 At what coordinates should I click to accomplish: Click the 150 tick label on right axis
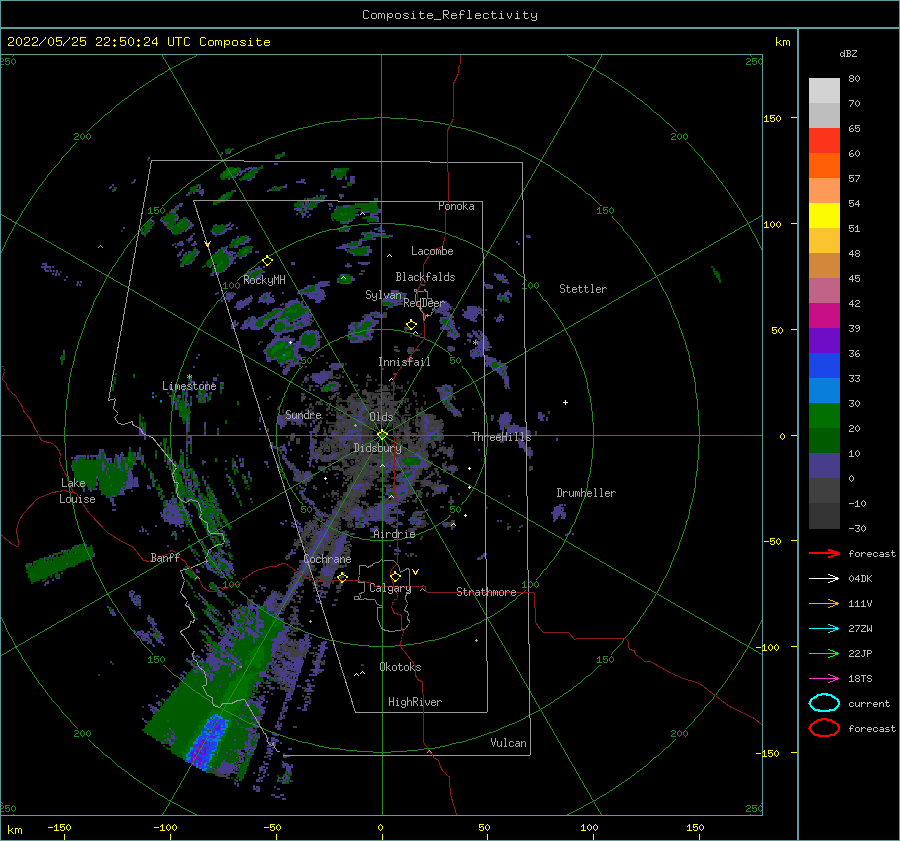click(772, 118)
